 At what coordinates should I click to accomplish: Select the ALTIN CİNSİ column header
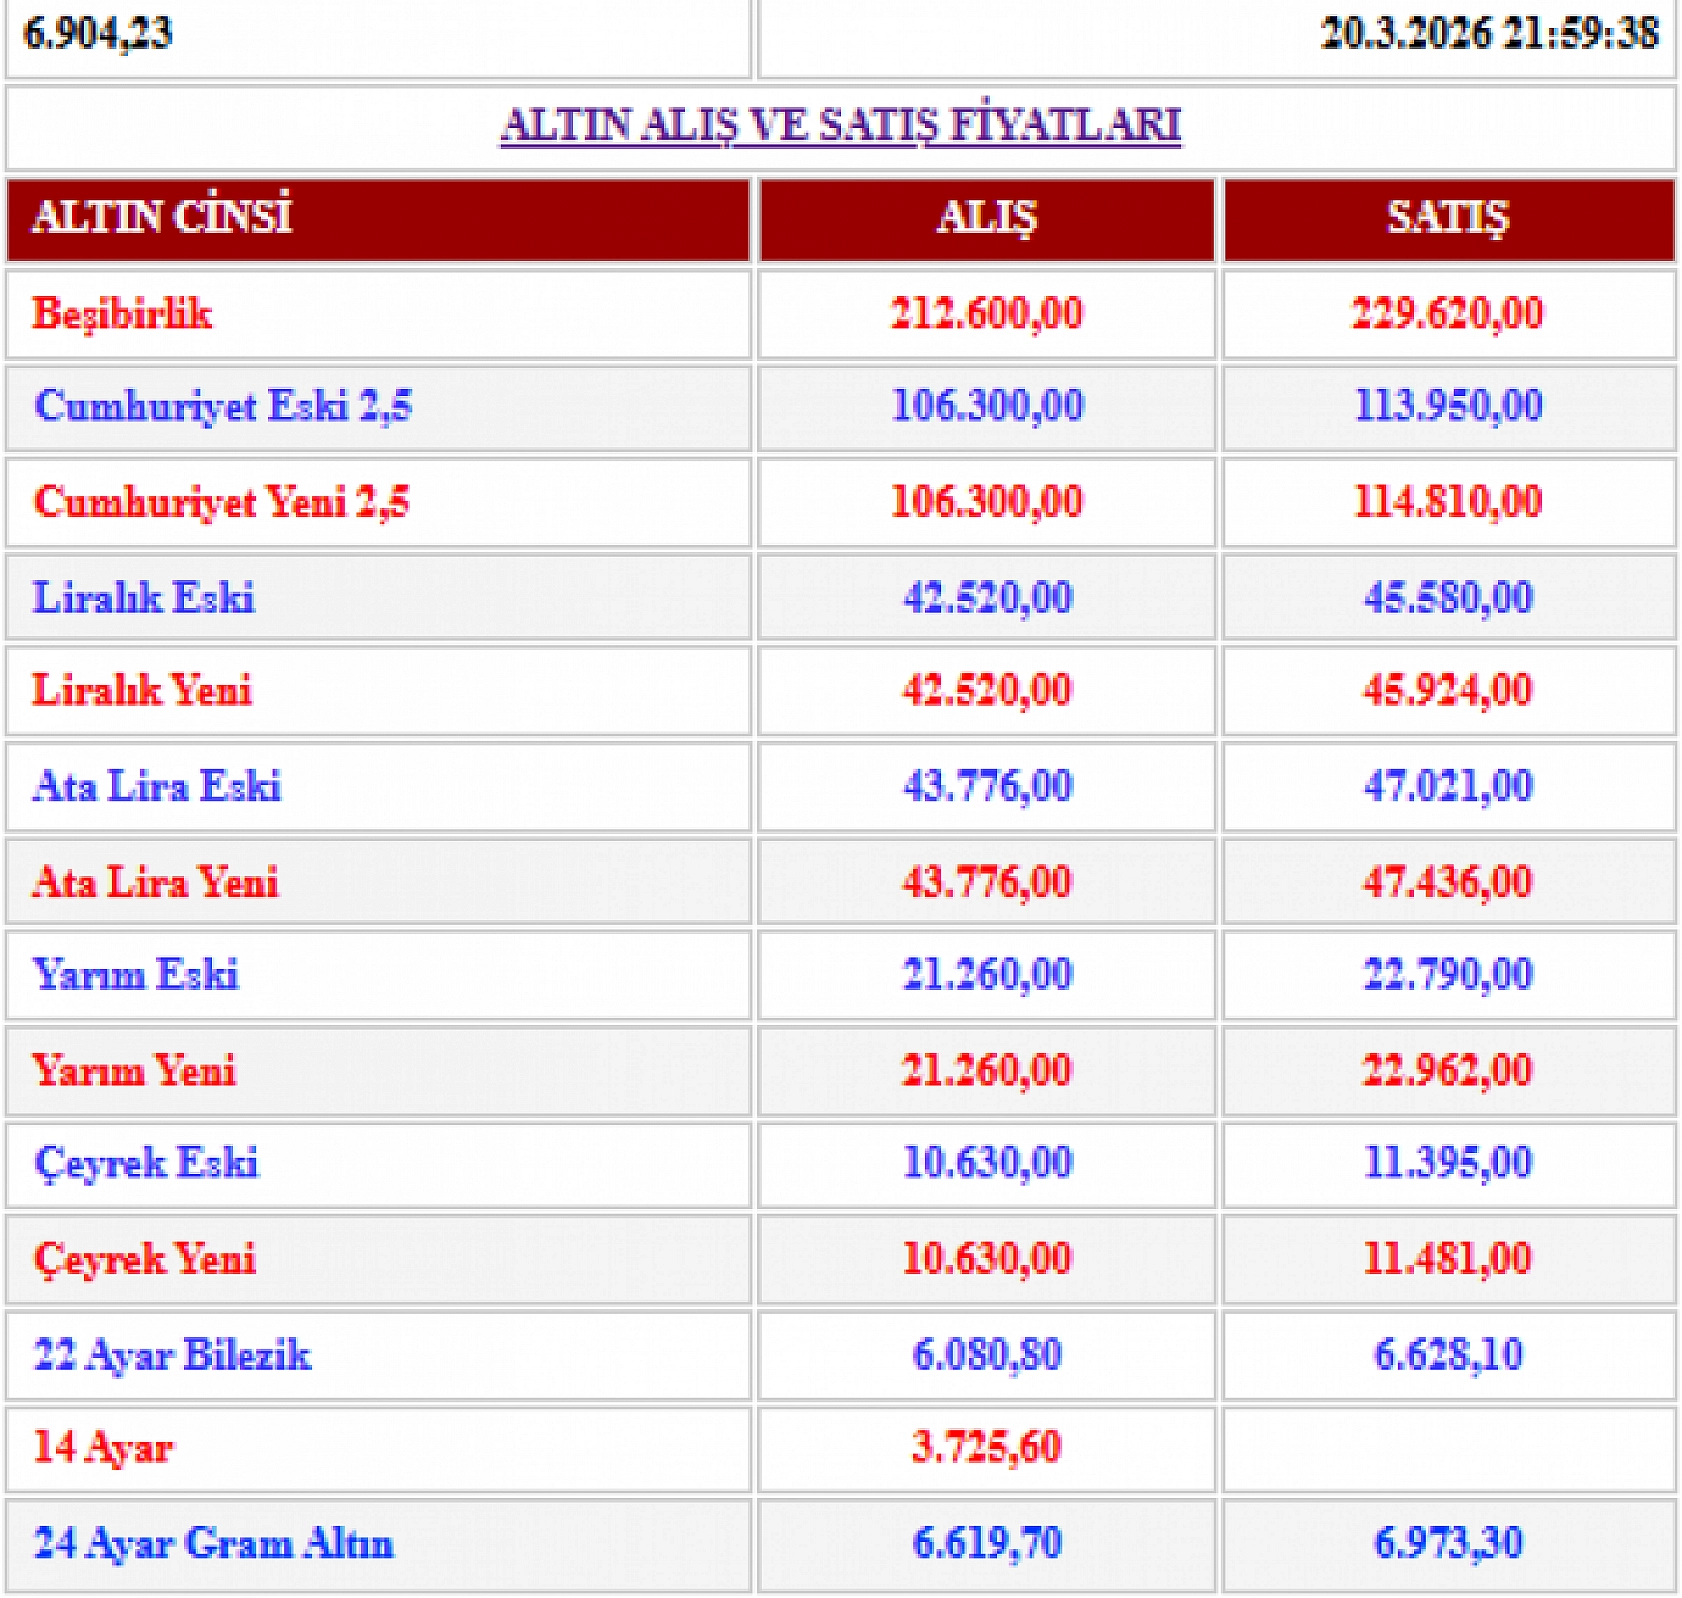378,219
